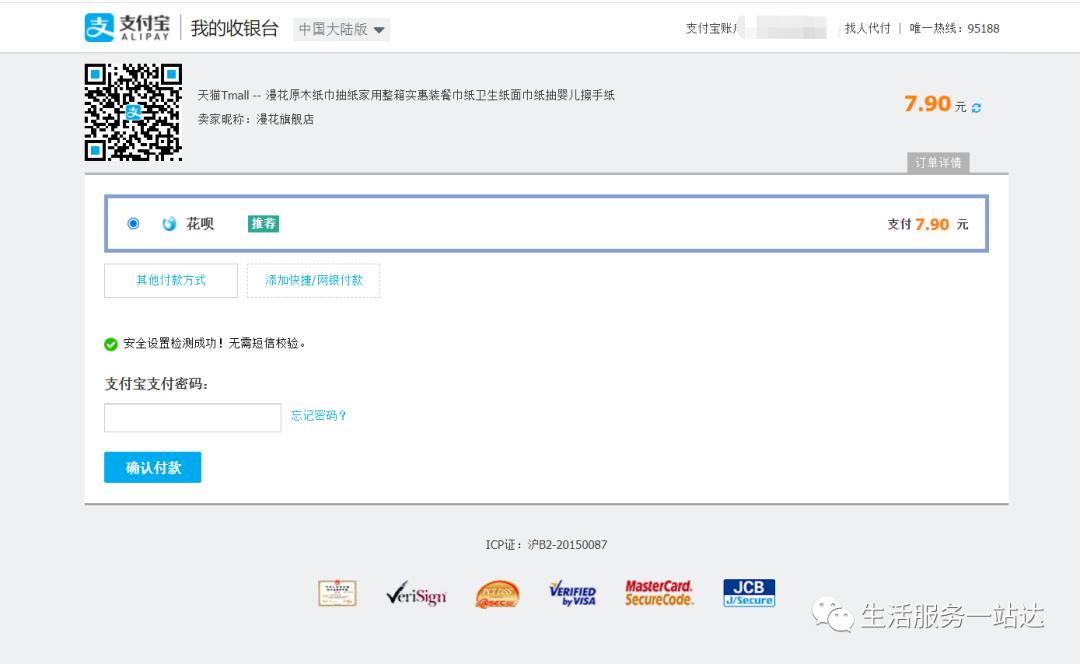Click the 我的收银台 title
Image resolution: width=1080 pixels, height=664 pixels.
coord(234,28)
